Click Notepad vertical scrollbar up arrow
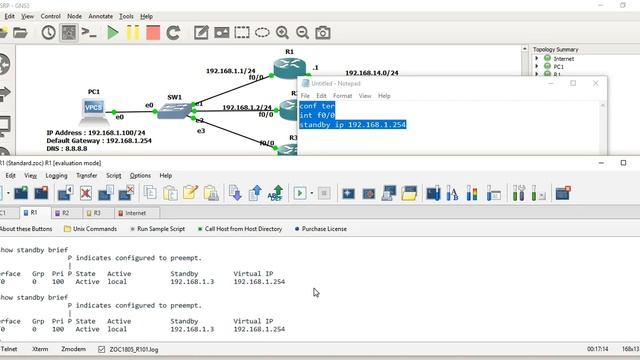 click(x=602, y=105)
